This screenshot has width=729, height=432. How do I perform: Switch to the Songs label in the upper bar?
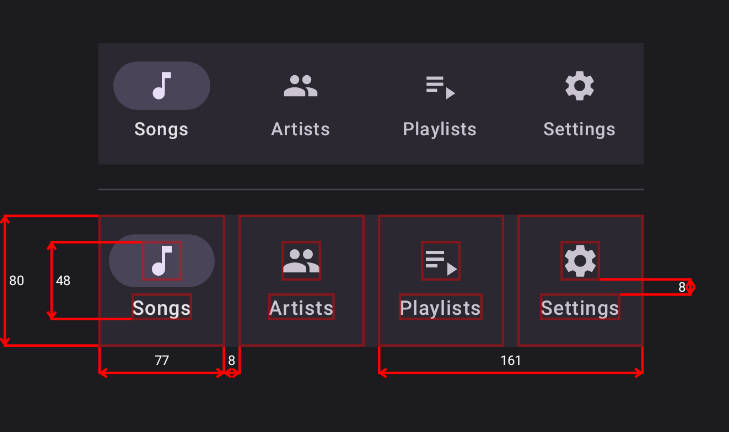pyautogui.click(x=161, y=129)
